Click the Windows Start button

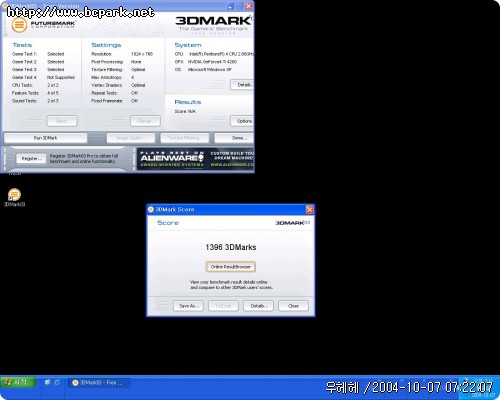(18, 382)
